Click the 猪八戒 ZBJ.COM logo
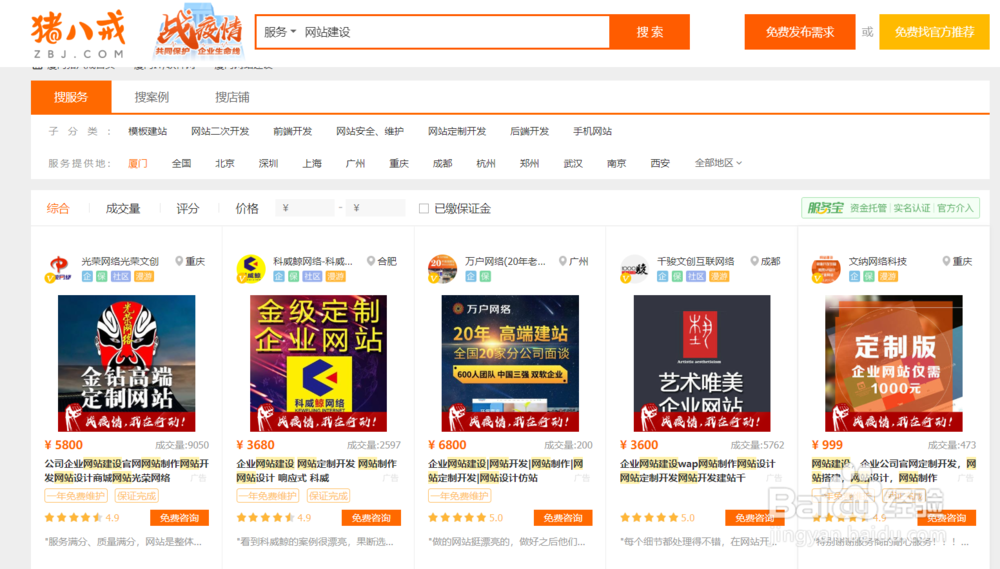 (x=78, y=34)
